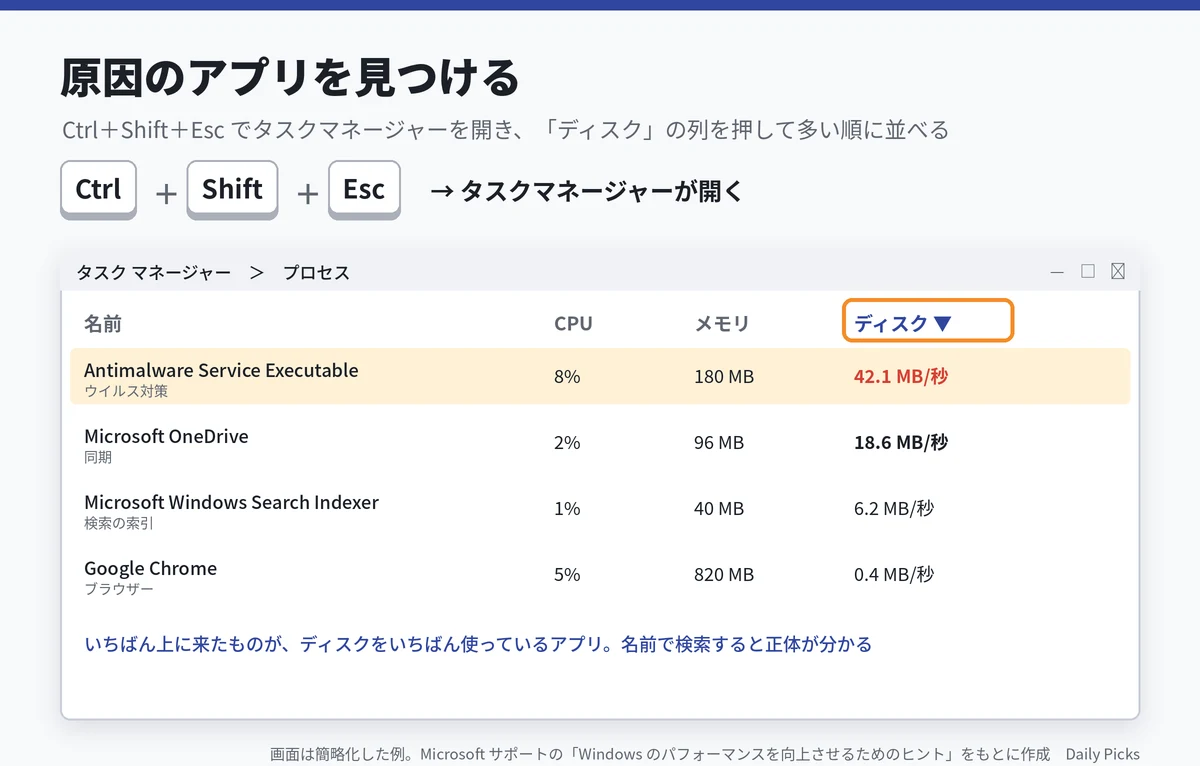Viewport: 1200px width, 766px height.
Task: Minimize the Task Manager window
Action: 1057,272
